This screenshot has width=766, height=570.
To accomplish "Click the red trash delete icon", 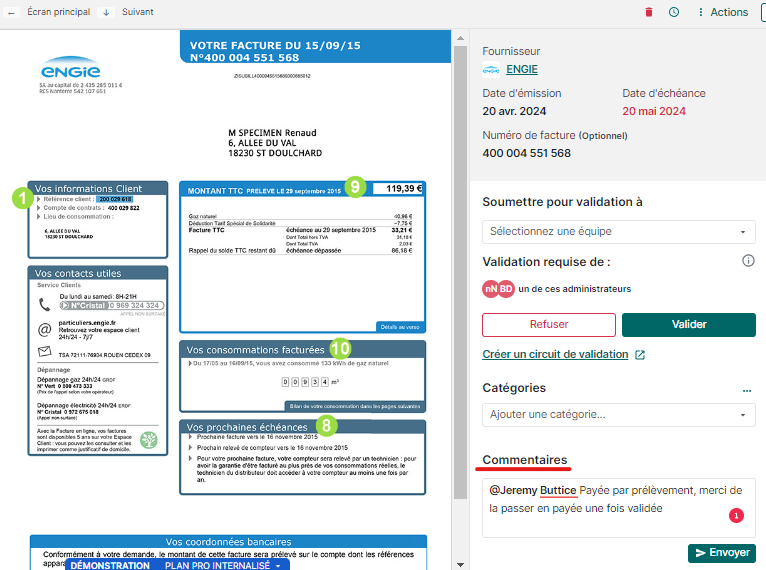I will click(x=648, y=12).
